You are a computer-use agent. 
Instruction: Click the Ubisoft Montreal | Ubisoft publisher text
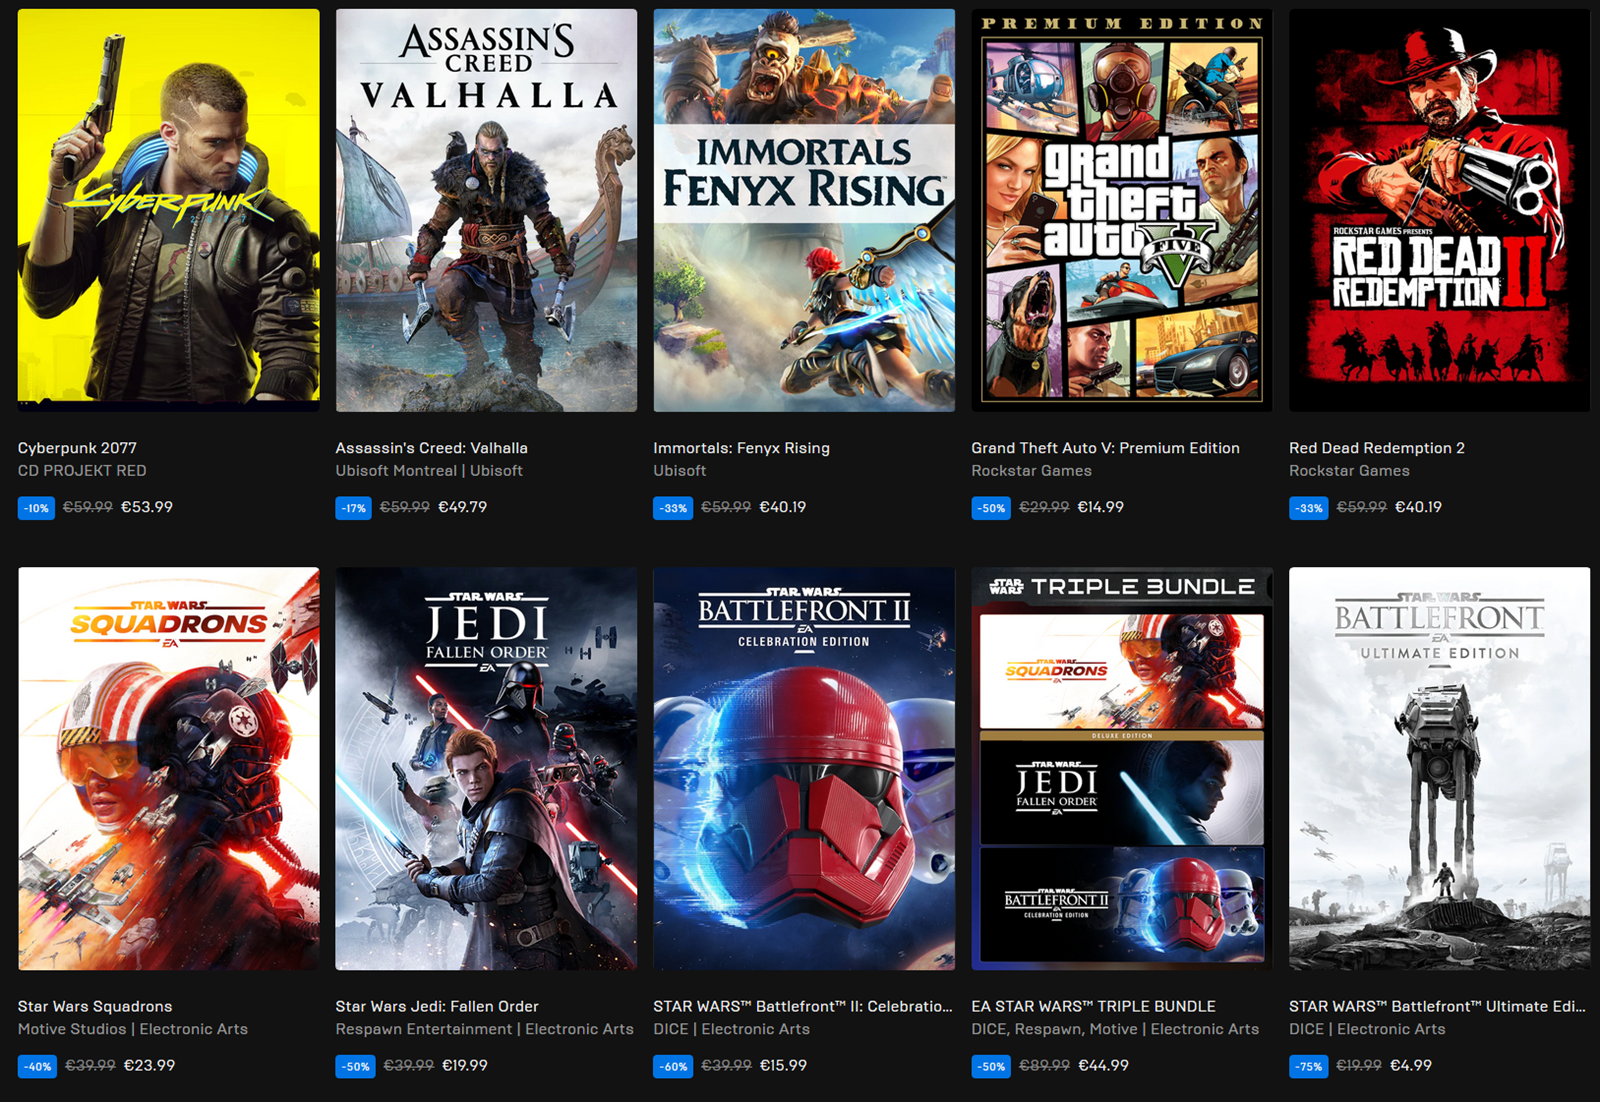click(429, 470)
